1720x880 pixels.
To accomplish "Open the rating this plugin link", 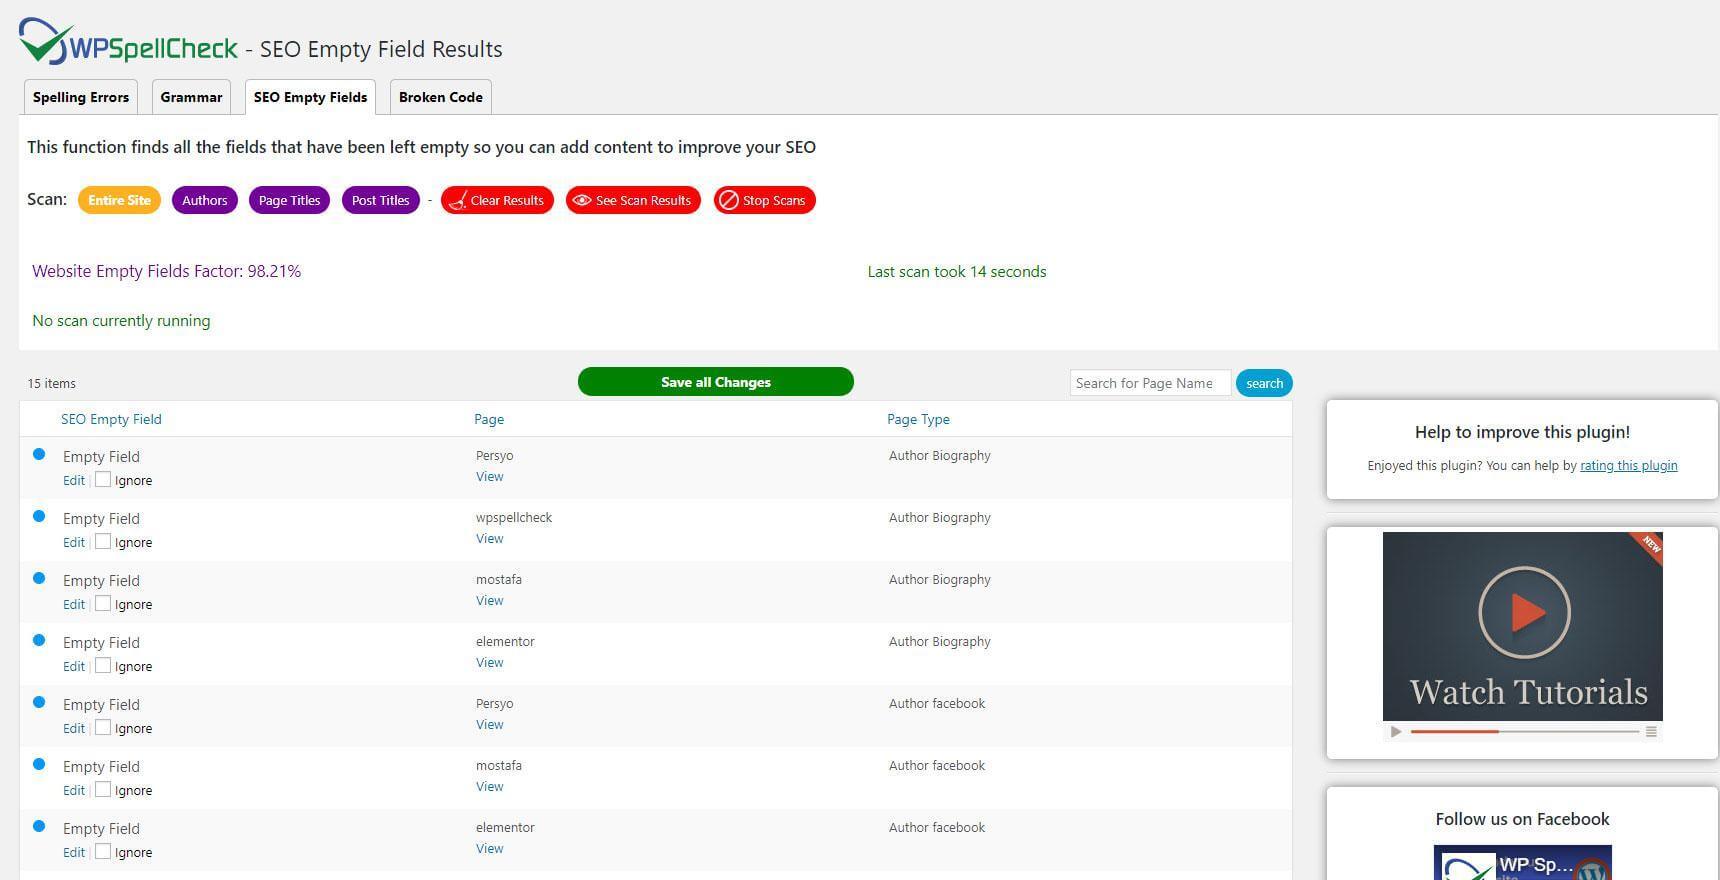I will 1628,465.
